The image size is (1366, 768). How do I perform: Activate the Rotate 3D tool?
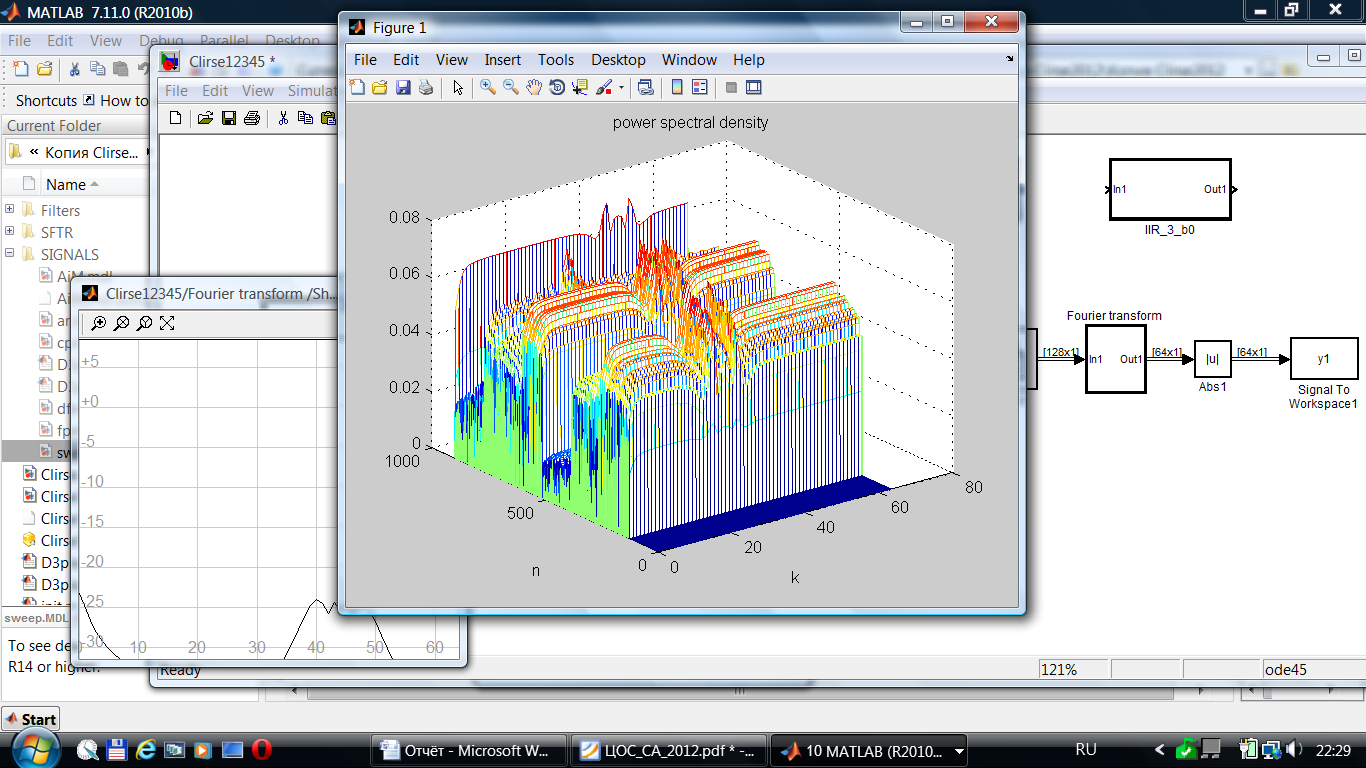coord(557,88)
